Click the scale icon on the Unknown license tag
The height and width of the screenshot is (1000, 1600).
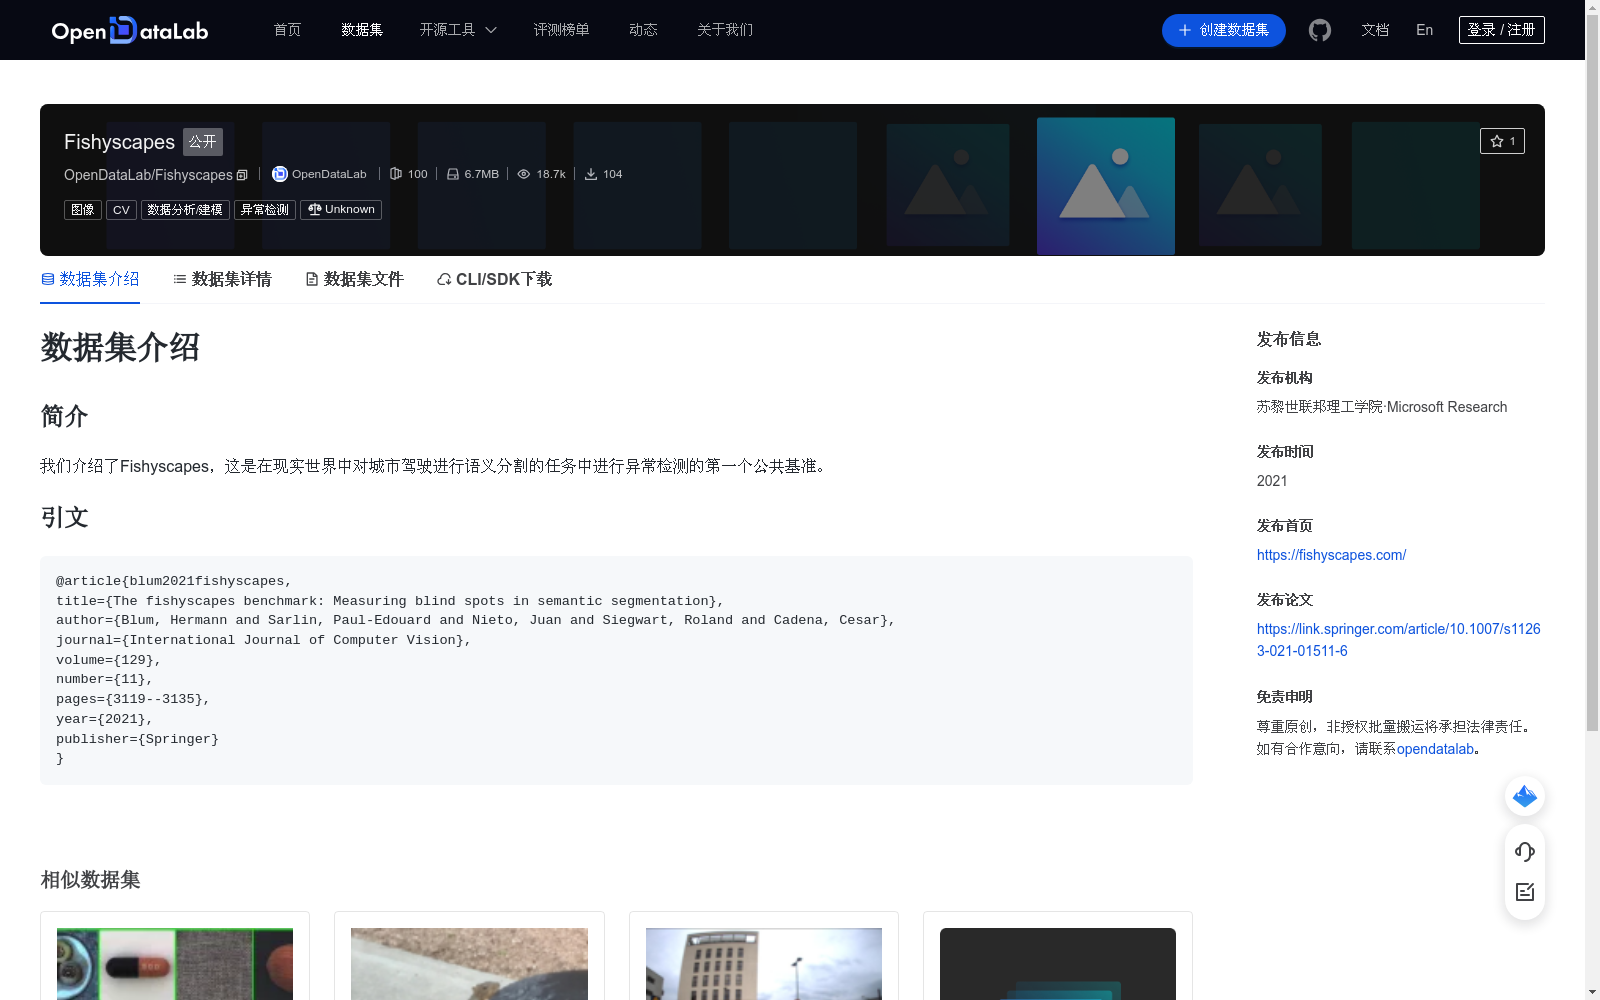[313, 209]
